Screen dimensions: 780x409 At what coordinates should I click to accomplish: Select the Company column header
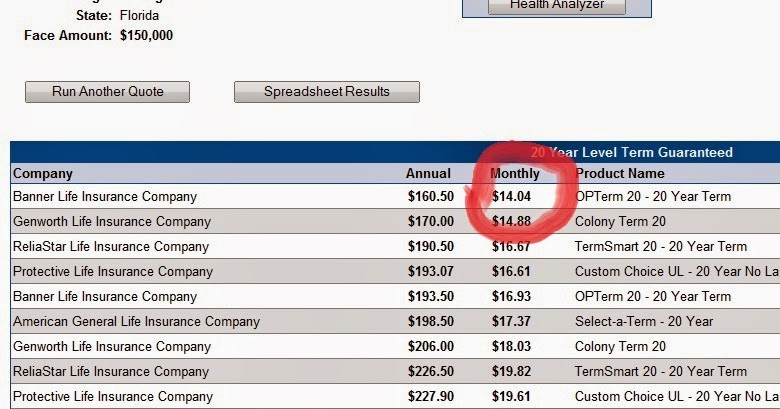tap(43, 173)
